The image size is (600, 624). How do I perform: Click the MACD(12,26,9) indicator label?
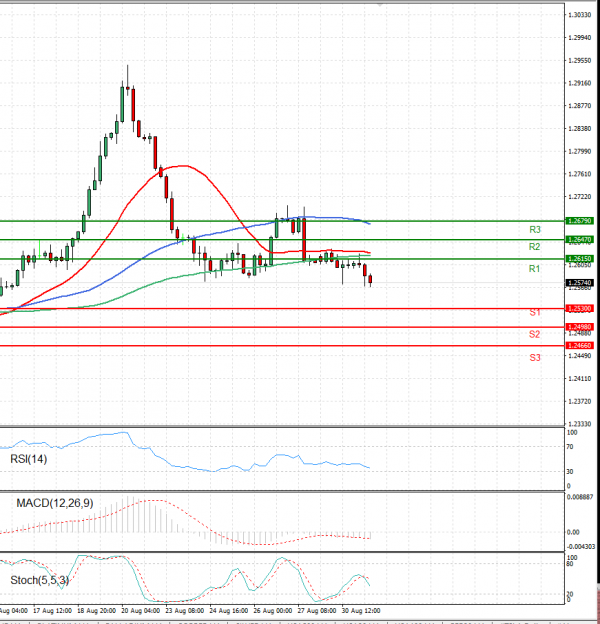pyautogui.click(x=55, y=503)
